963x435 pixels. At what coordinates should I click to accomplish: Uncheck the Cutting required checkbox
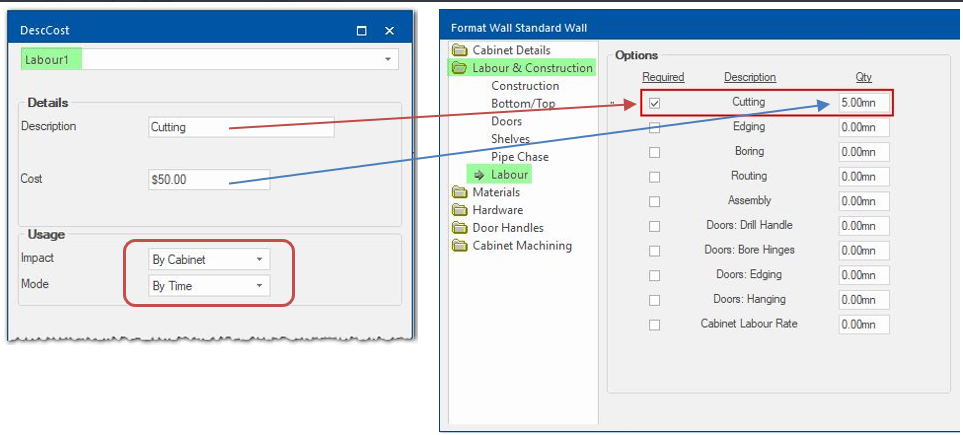point(654,103)
